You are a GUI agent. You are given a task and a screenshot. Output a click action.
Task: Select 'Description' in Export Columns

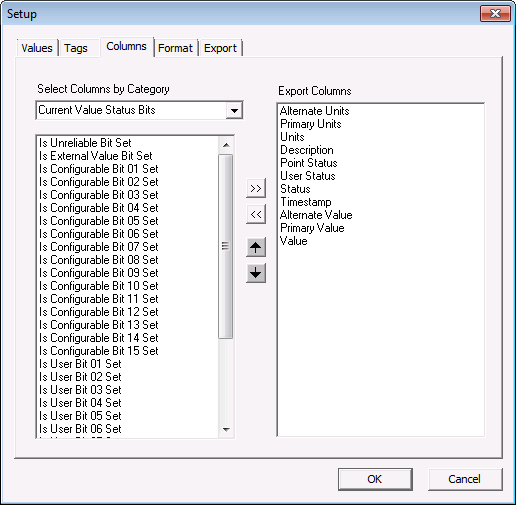coord(307,150)
